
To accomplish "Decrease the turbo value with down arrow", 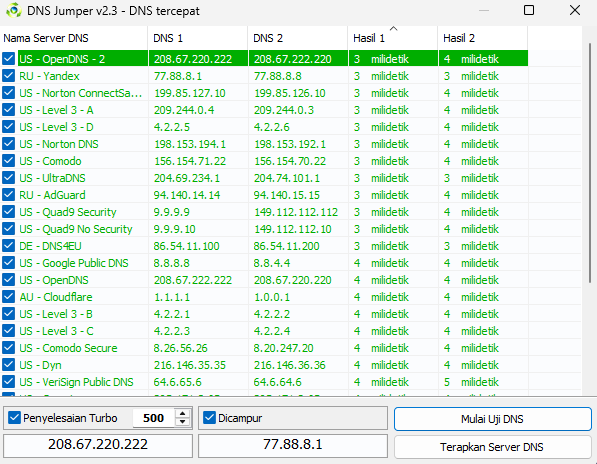I will 183,422.
